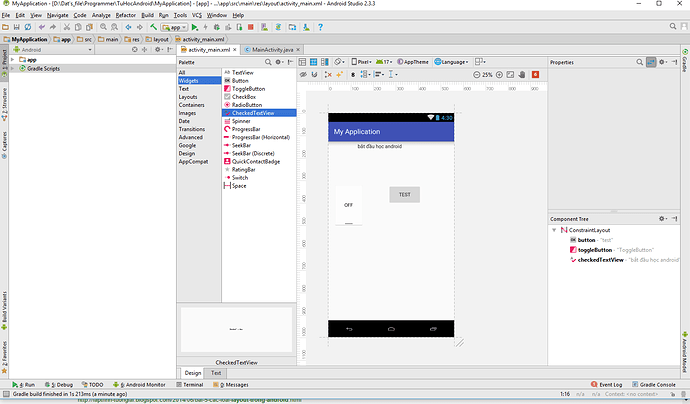Viewport: 690px width, 404px height.
Task: Select the ToggleButton widget in the design preview
Action: coord(348,206)
